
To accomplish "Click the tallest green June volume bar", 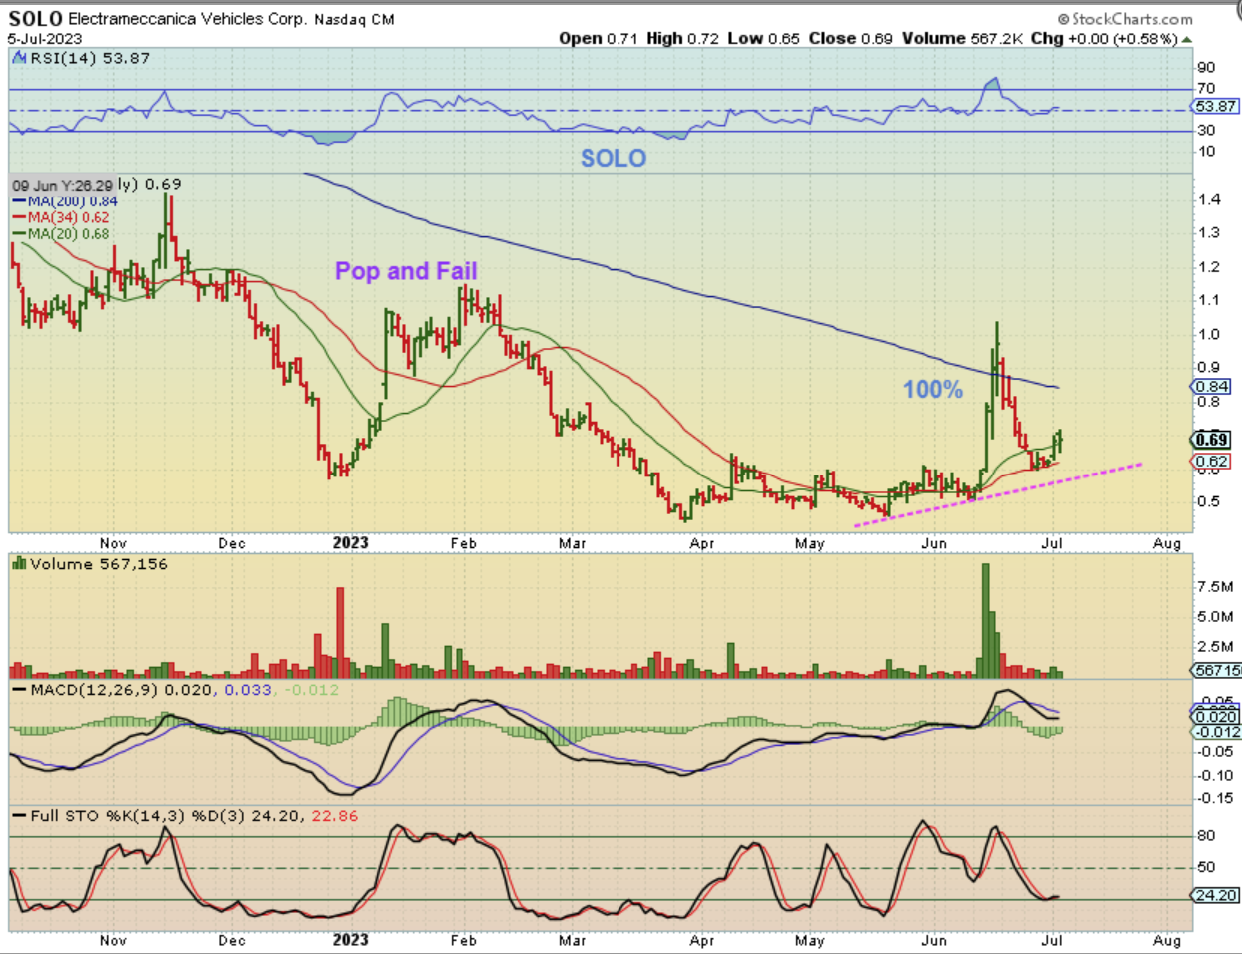I will point(986,620).
